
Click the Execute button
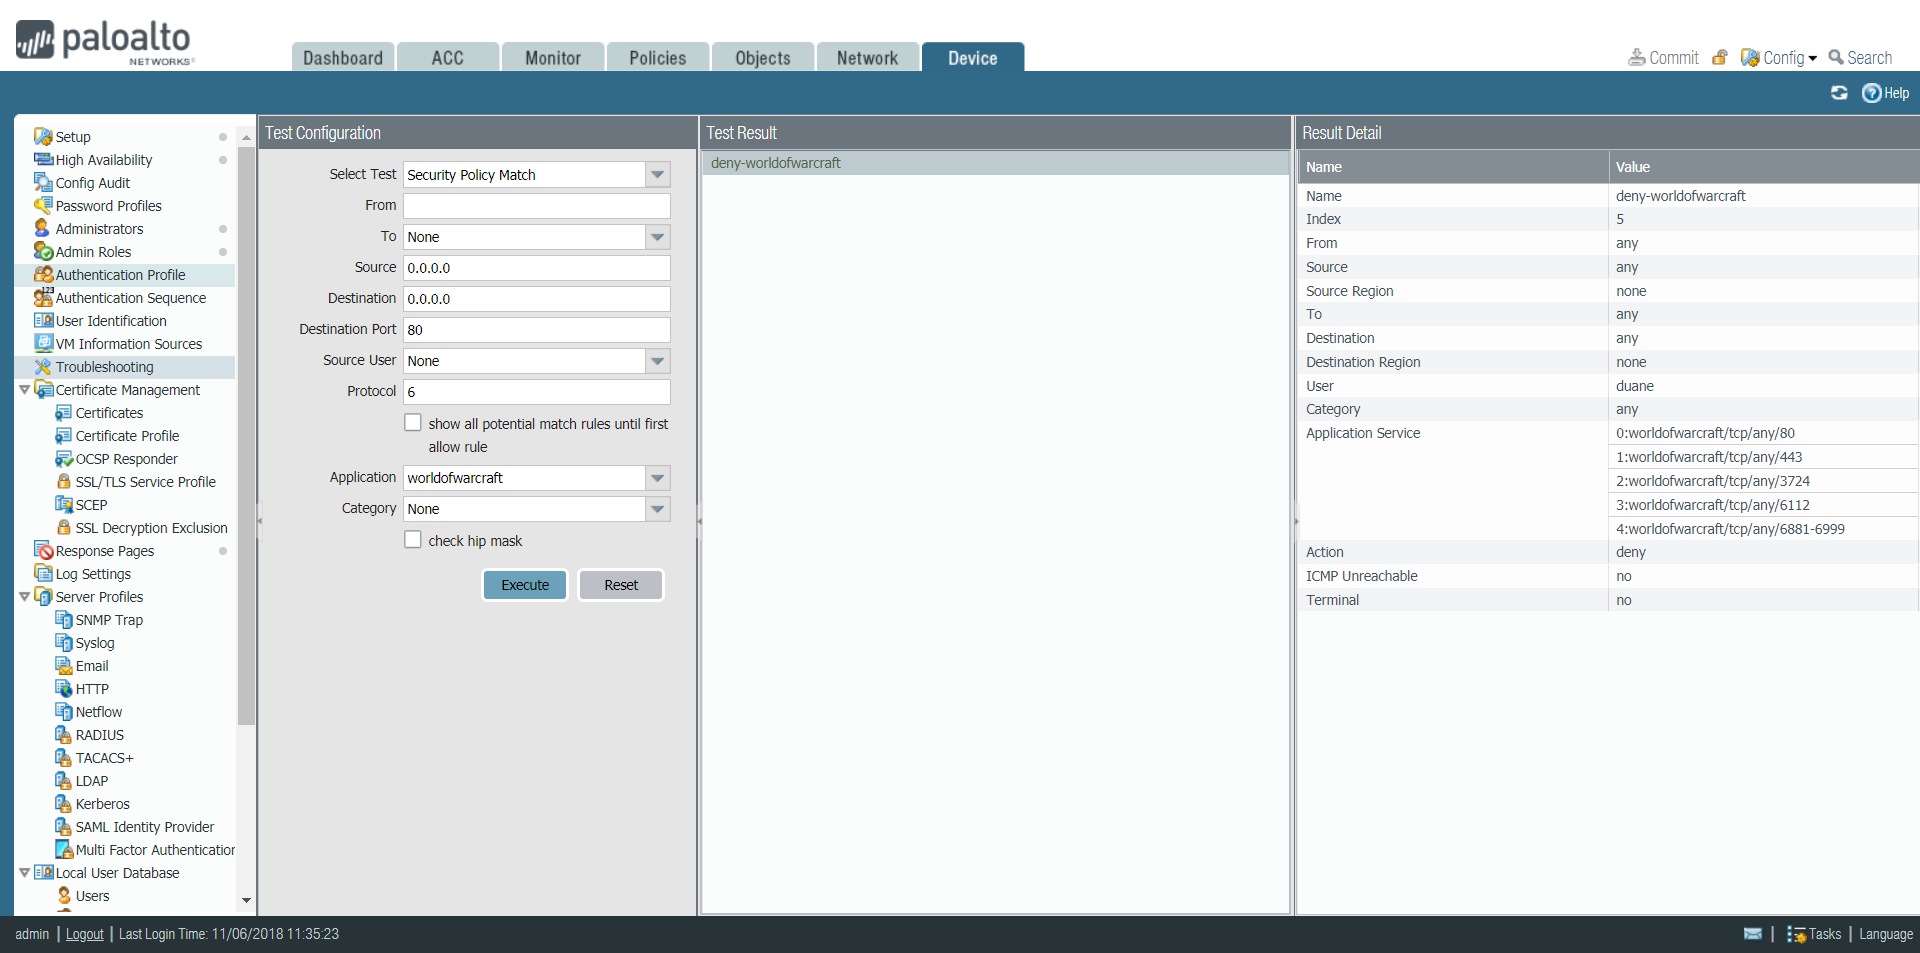(525, 585)
